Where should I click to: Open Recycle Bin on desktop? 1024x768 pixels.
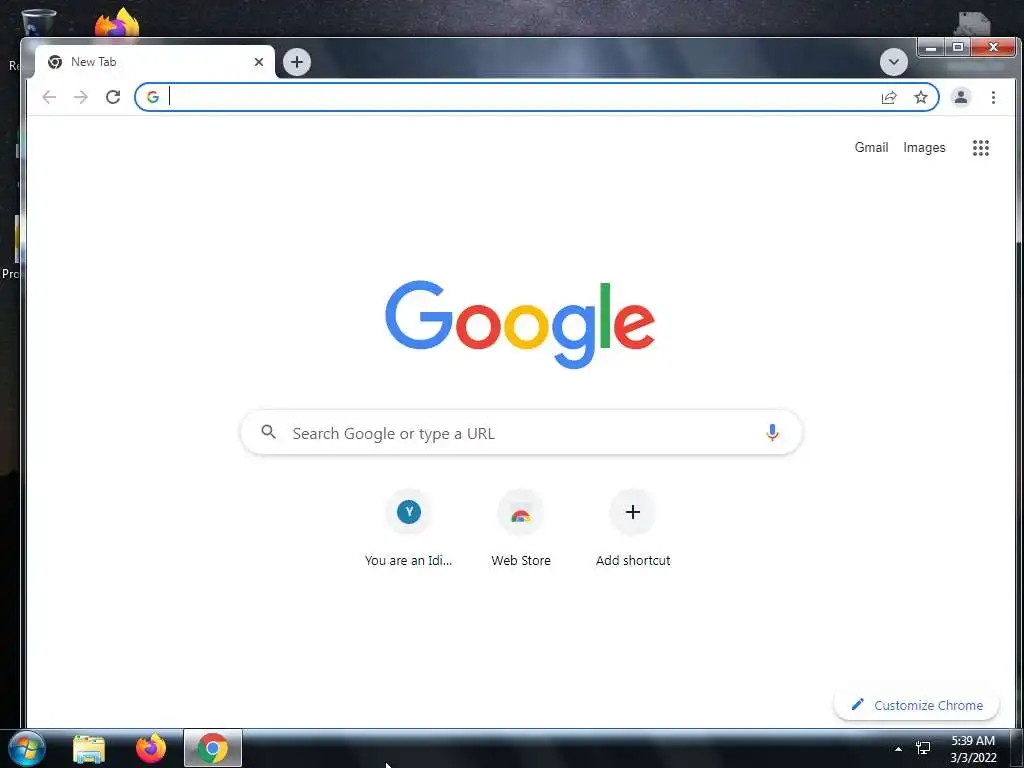(37, 23)
